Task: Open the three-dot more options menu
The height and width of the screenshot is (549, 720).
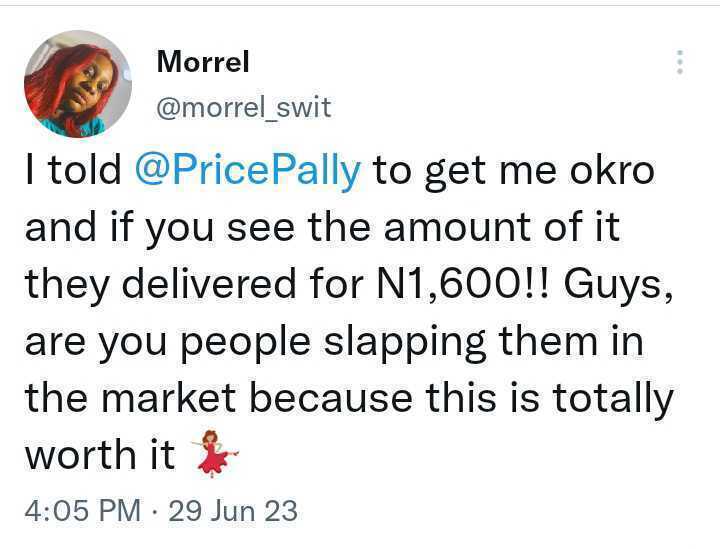Action: pos(680,62)
